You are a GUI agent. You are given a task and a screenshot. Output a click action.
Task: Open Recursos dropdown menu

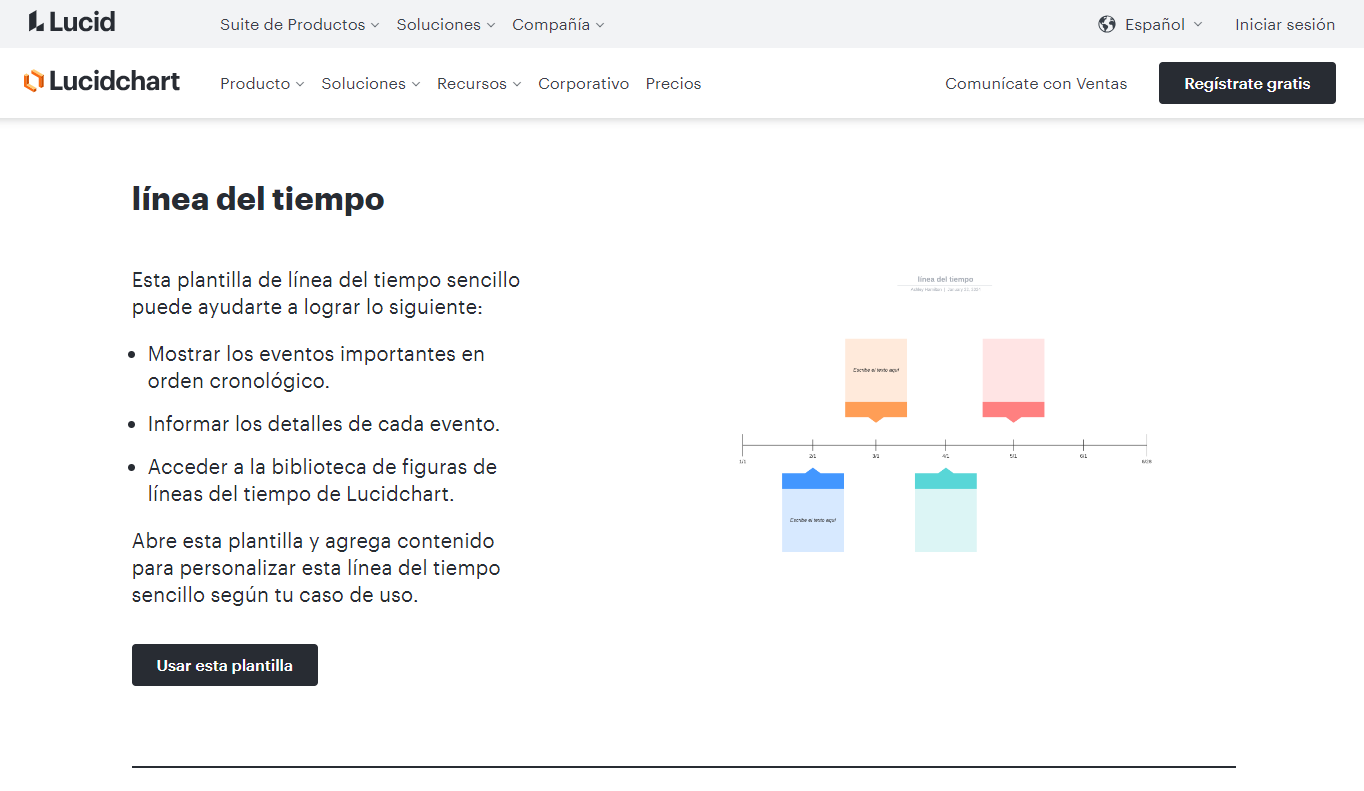pyautogui.click(x=479, y=84)
